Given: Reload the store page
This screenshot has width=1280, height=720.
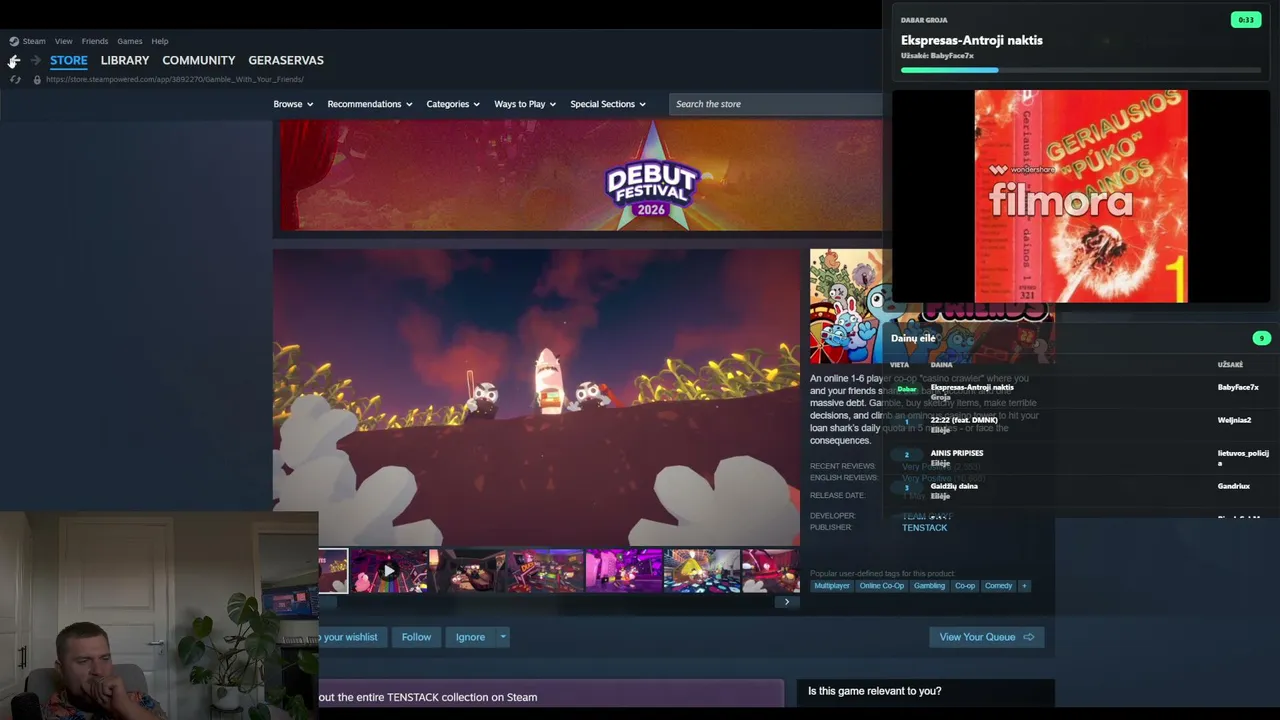Looking at the screenshot, I should pos(15,79).
